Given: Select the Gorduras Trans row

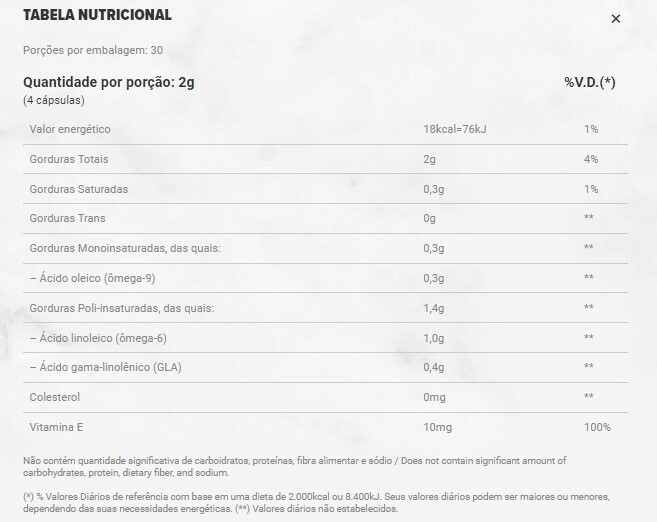Looking at the screenshot, I should click(325, 218).
